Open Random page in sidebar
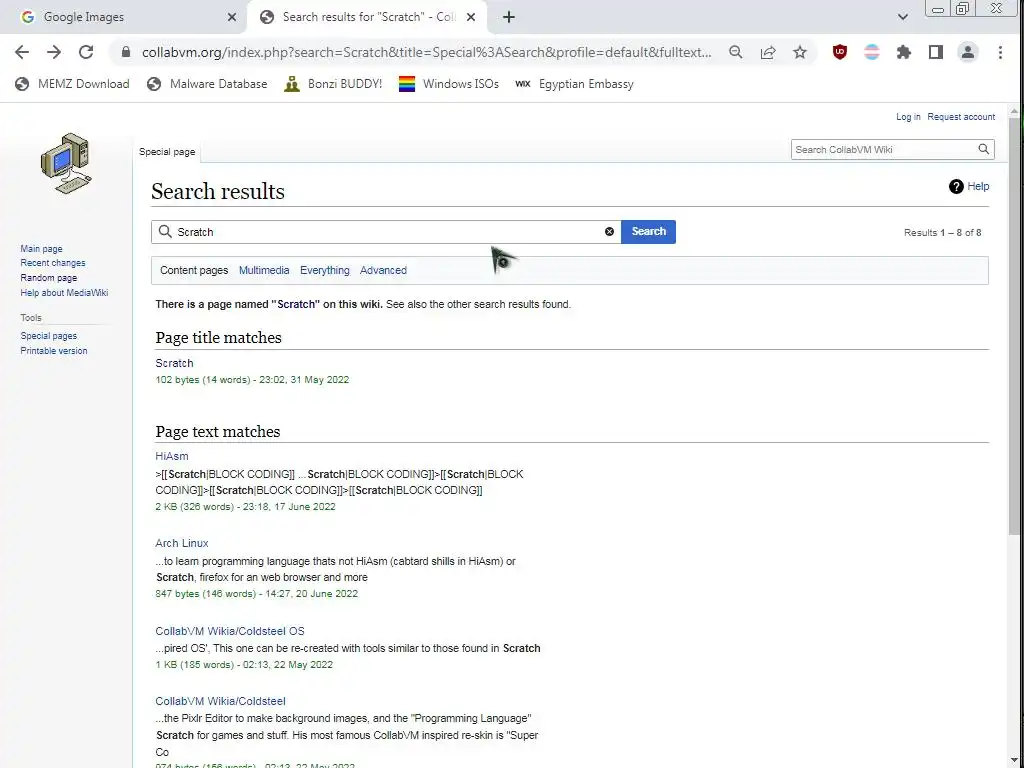This screenshot has height=768, width=1024. 48,278
